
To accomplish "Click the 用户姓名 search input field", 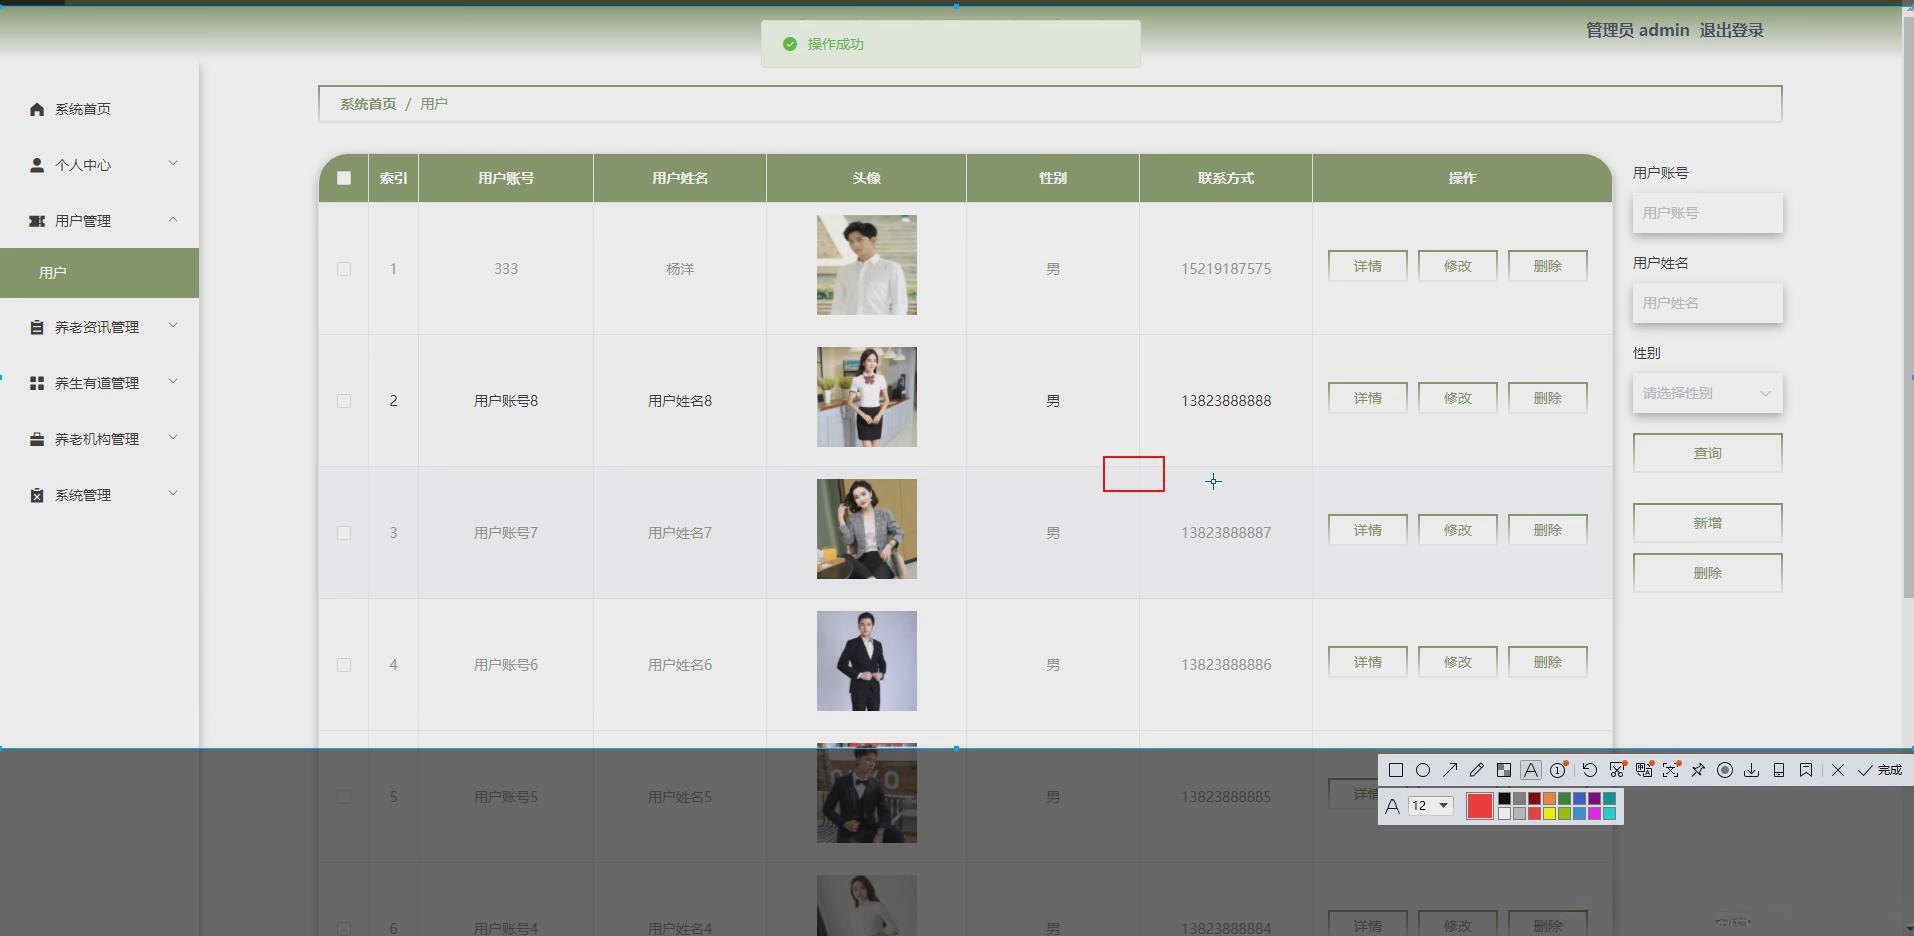I will click(1707, 303).
